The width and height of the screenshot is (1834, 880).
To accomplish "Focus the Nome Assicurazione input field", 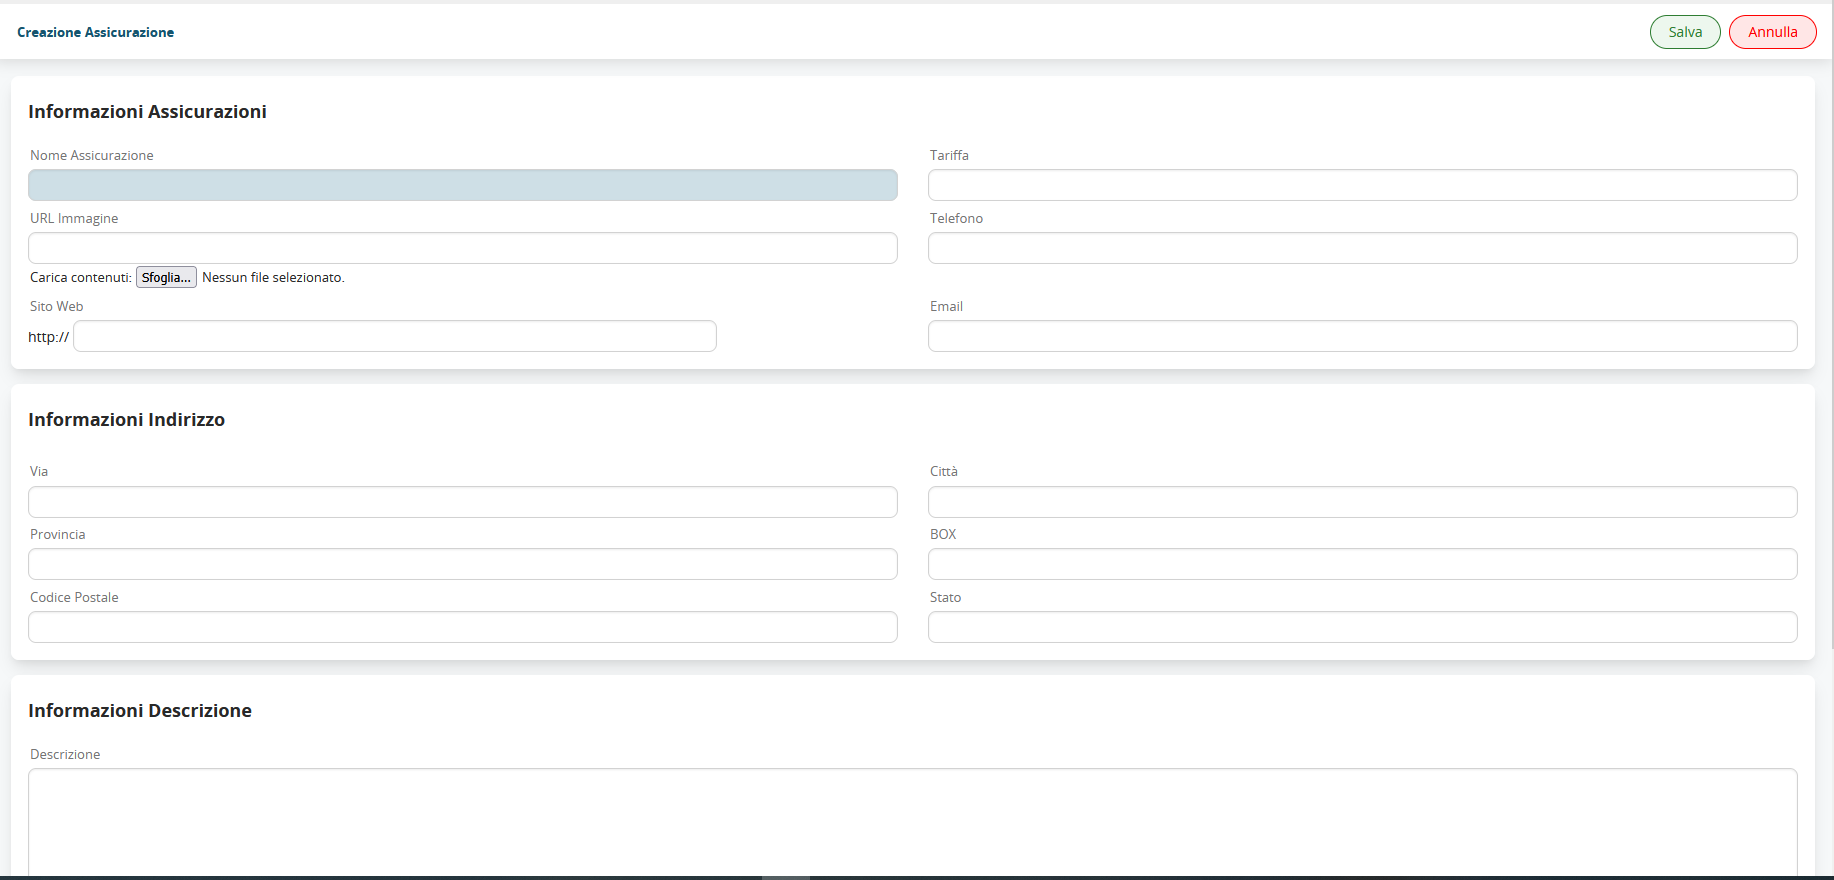I will point(462,185).
